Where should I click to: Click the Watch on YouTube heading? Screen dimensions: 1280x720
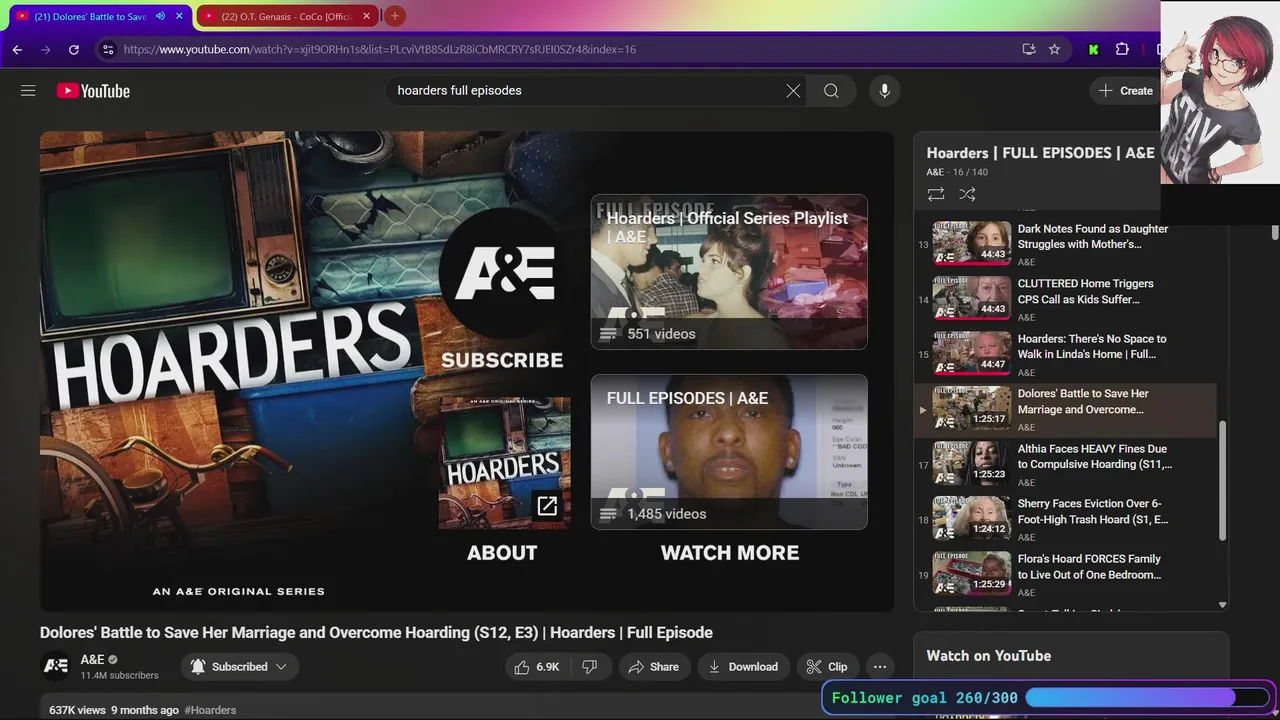pos(988,656)
